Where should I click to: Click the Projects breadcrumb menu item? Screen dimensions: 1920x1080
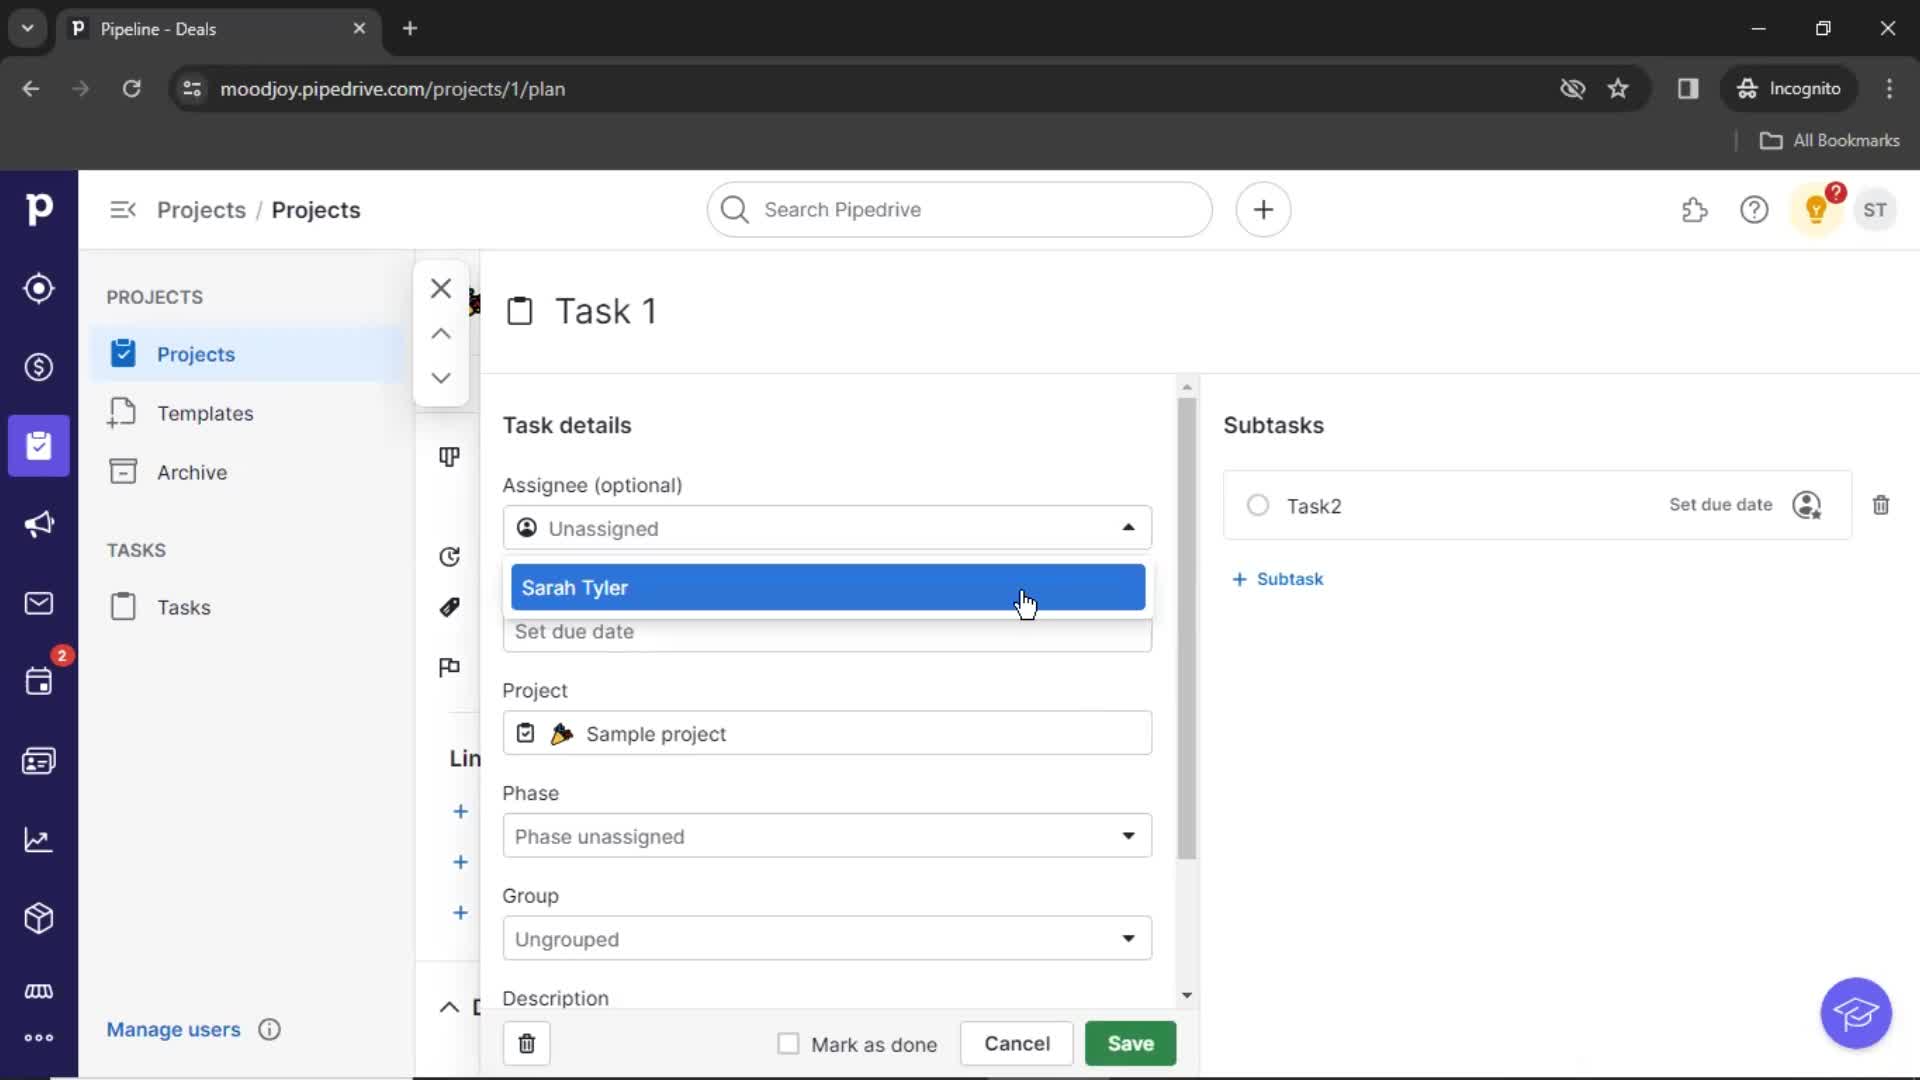pos(200,210)
